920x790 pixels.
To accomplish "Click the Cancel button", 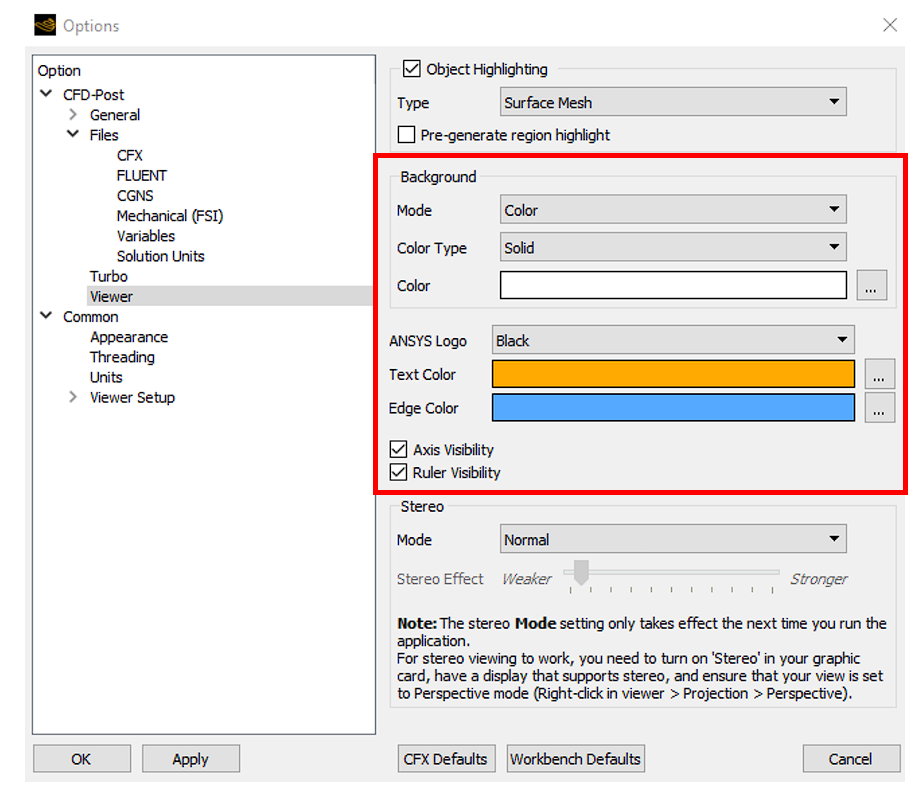I will [x=851, y=759].
